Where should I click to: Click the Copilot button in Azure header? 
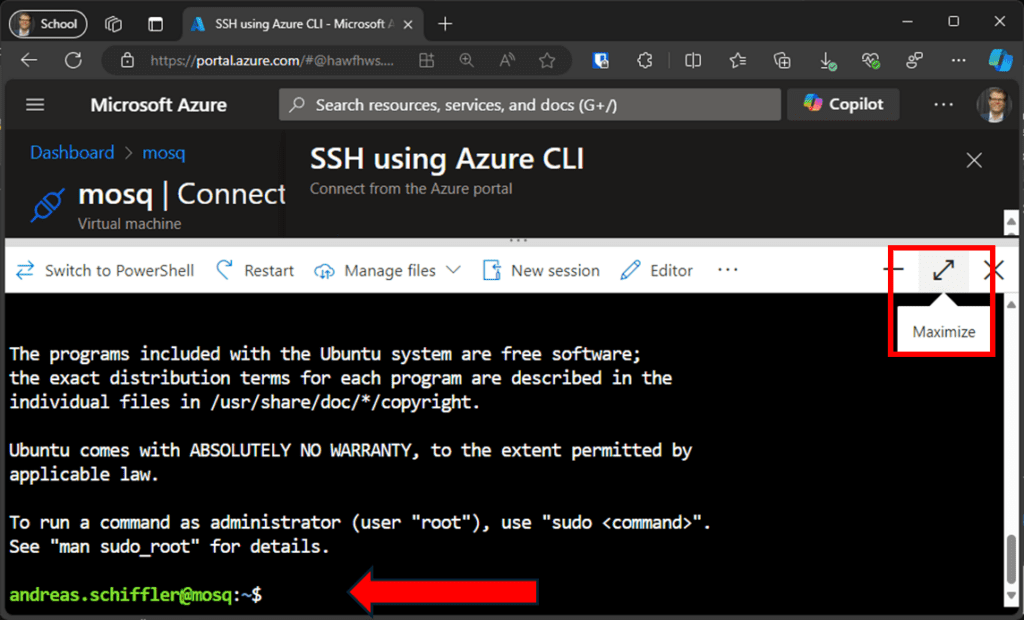[x=843, y=105]
